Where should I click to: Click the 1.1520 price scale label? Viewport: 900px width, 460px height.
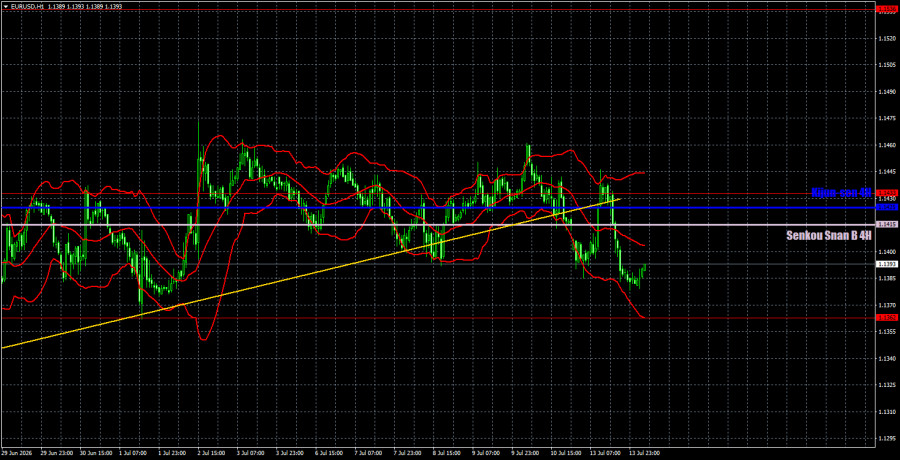pos(886,38)
